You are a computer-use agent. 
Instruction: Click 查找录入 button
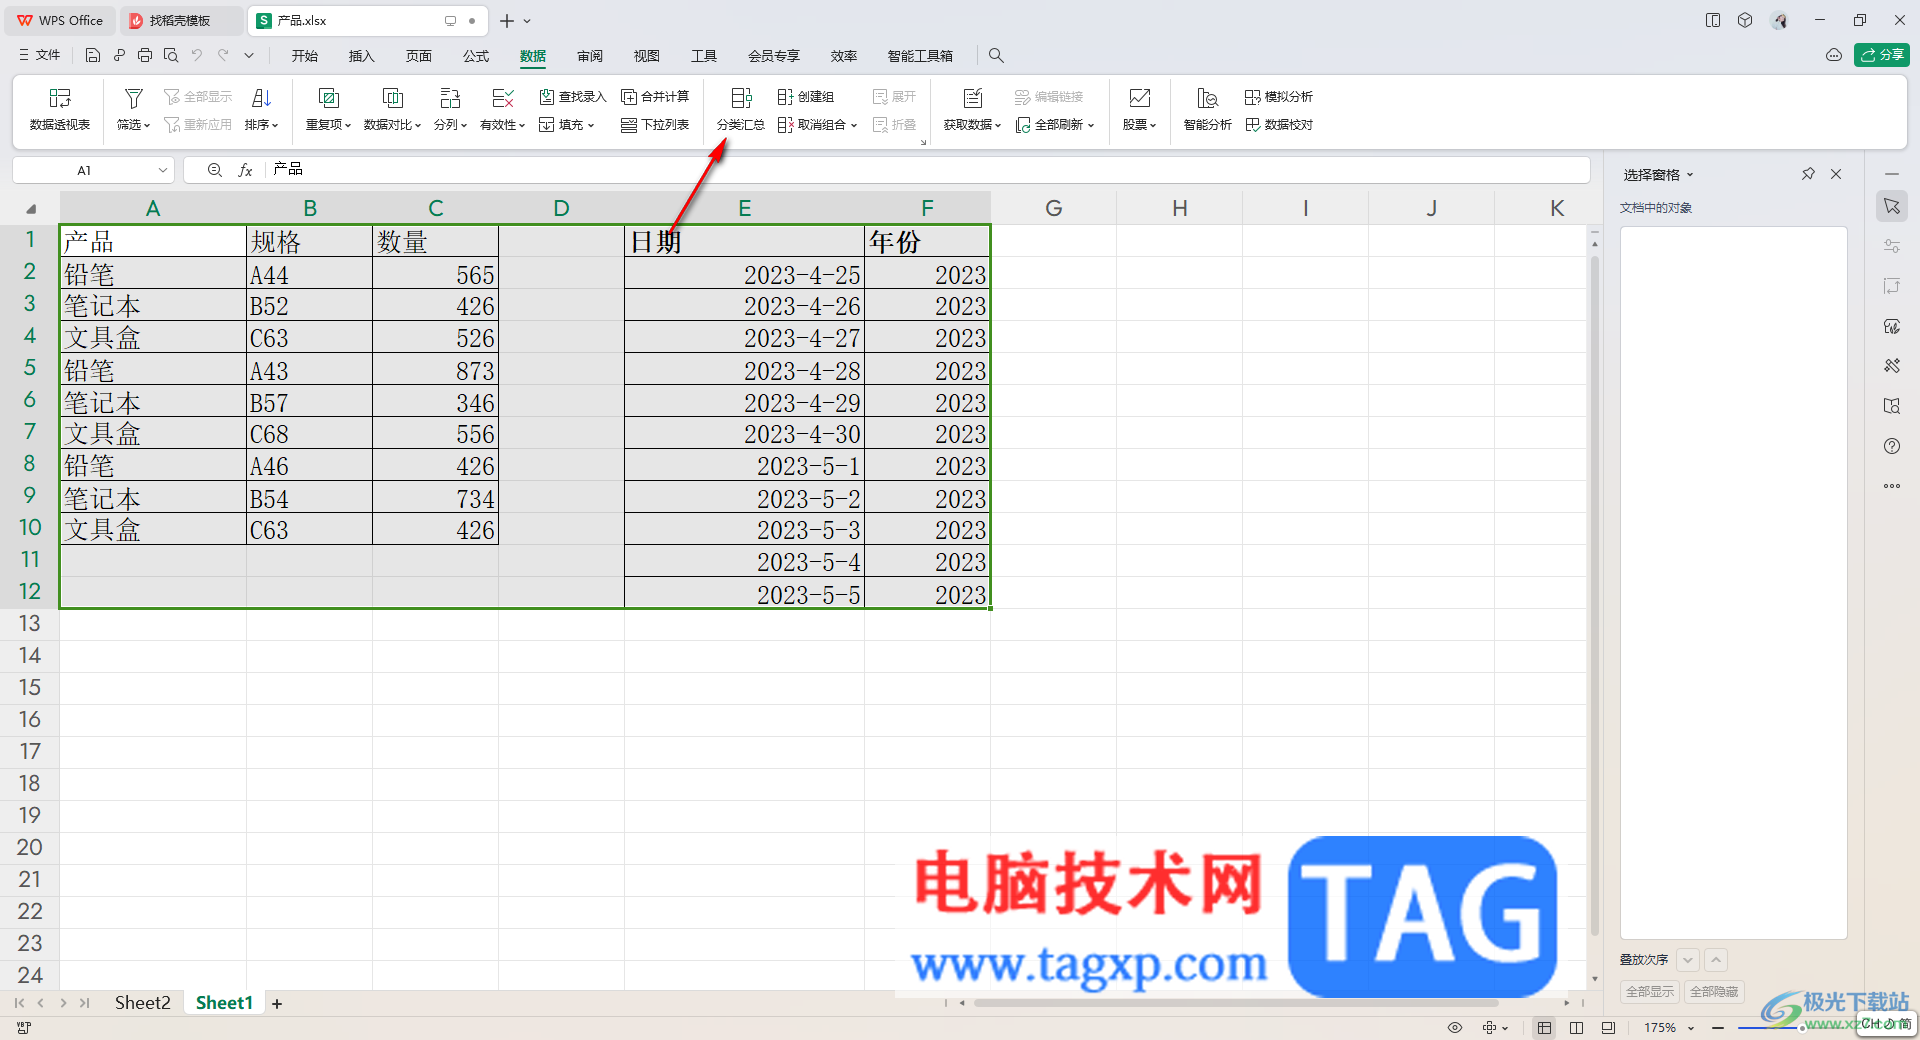573,97
